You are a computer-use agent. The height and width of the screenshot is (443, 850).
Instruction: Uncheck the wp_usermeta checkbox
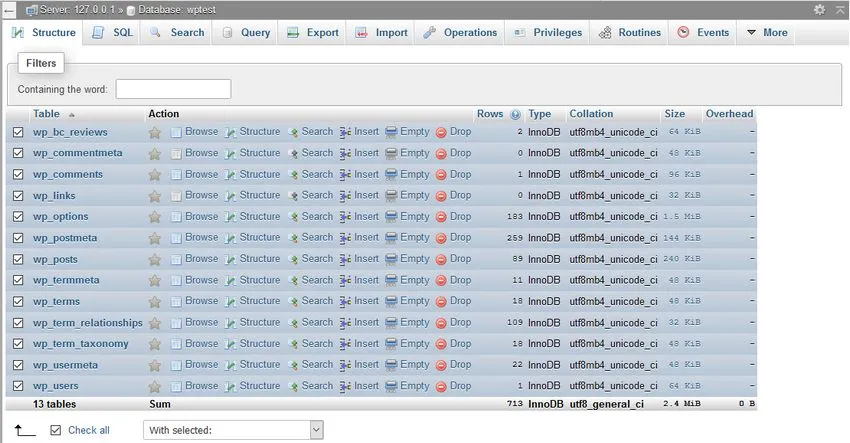(18, 364)
